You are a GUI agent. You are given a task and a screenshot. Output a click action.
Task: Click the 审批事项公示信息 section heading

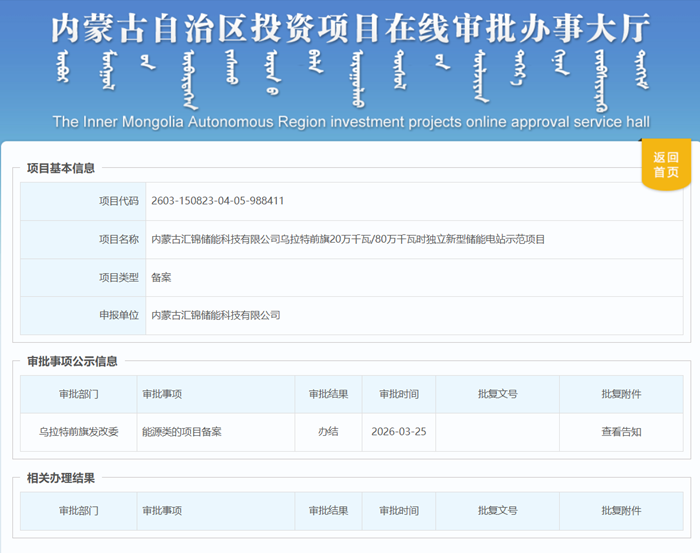pos(72,361)
